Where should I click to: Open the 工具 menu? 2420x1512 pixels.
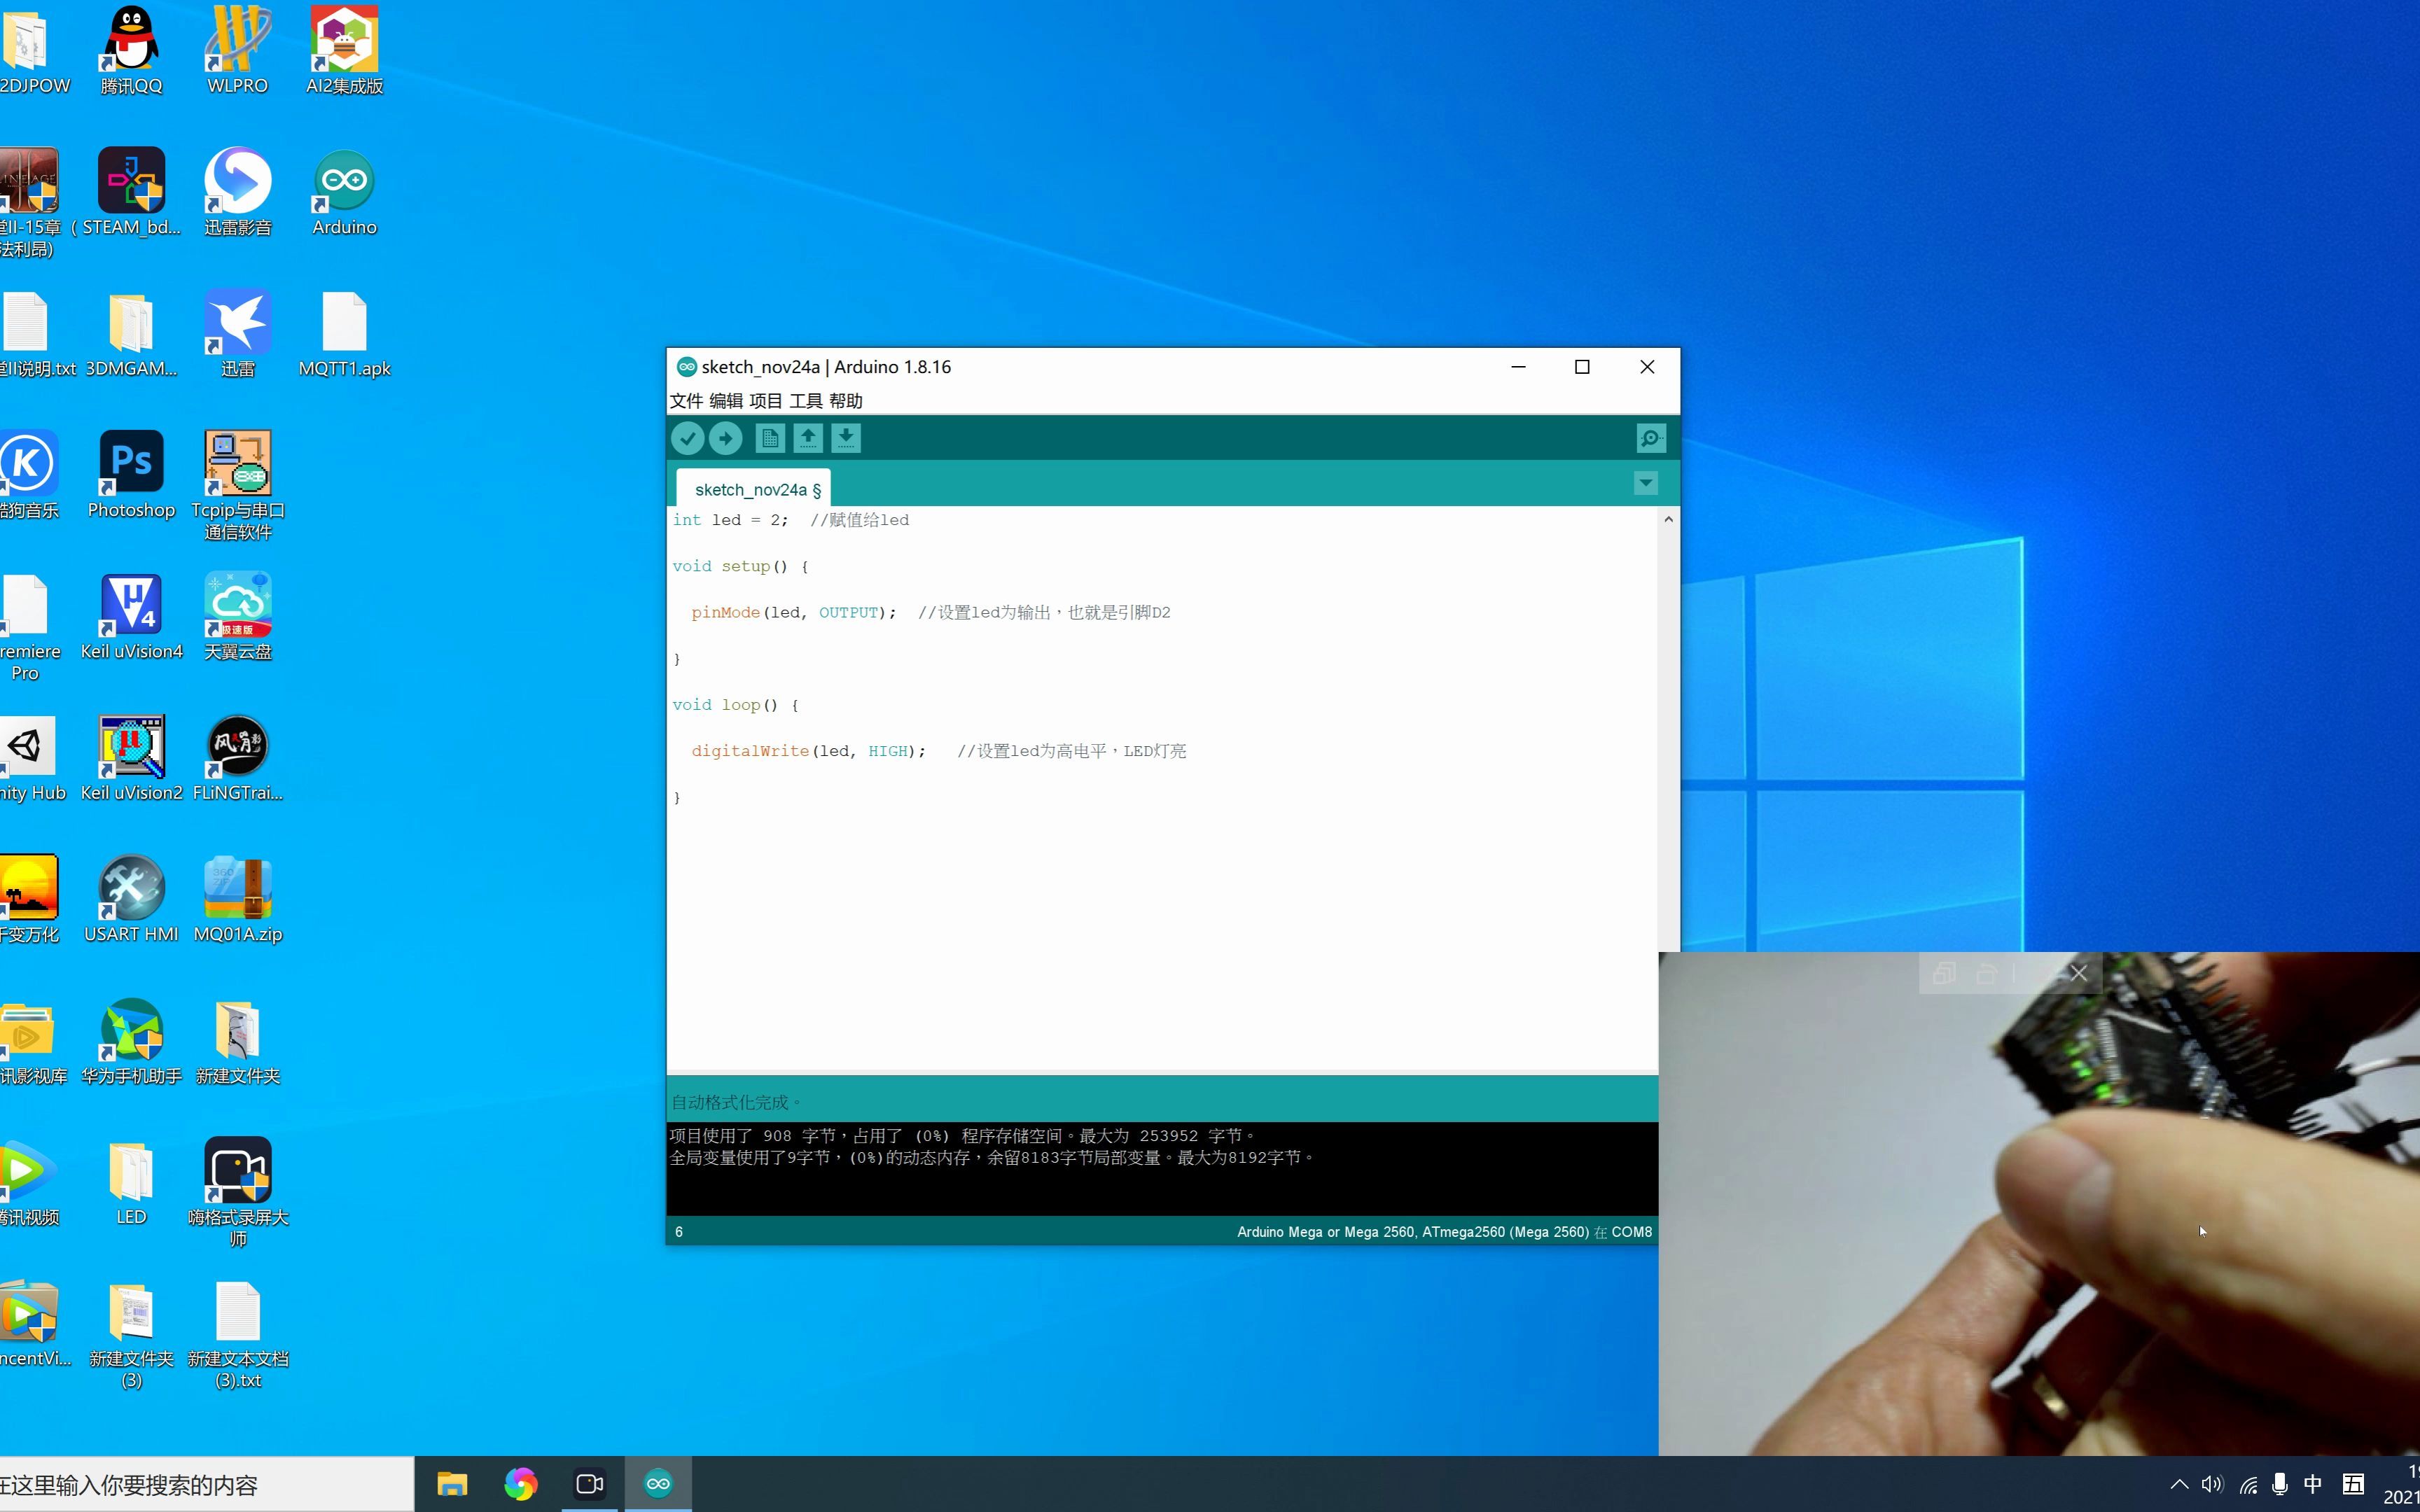[x=805, y=401]
